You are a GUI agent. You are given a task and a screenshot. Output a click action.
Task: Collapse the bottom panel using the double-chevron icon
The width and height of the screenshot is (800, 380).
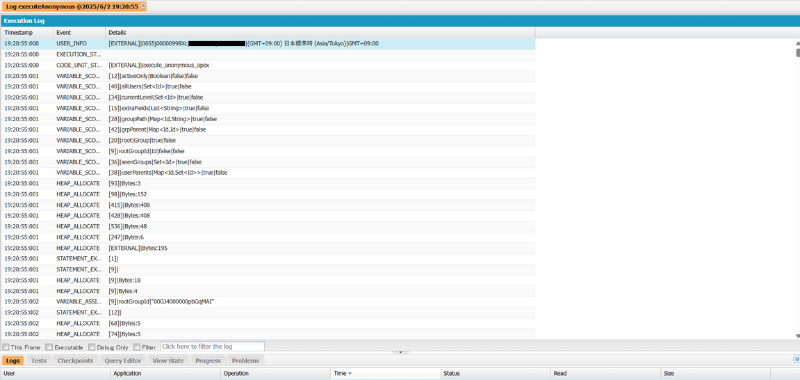(796, 359)
